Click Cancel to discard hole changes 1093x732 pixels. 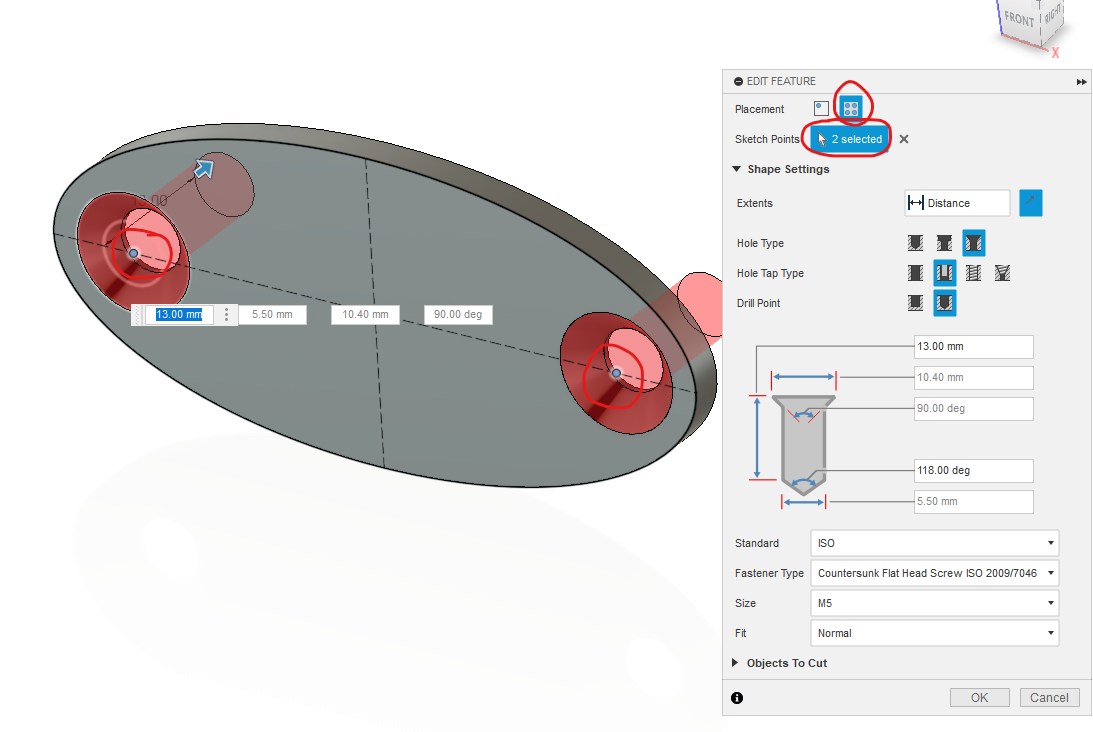pyautogui.click(x=1049, y=697)
